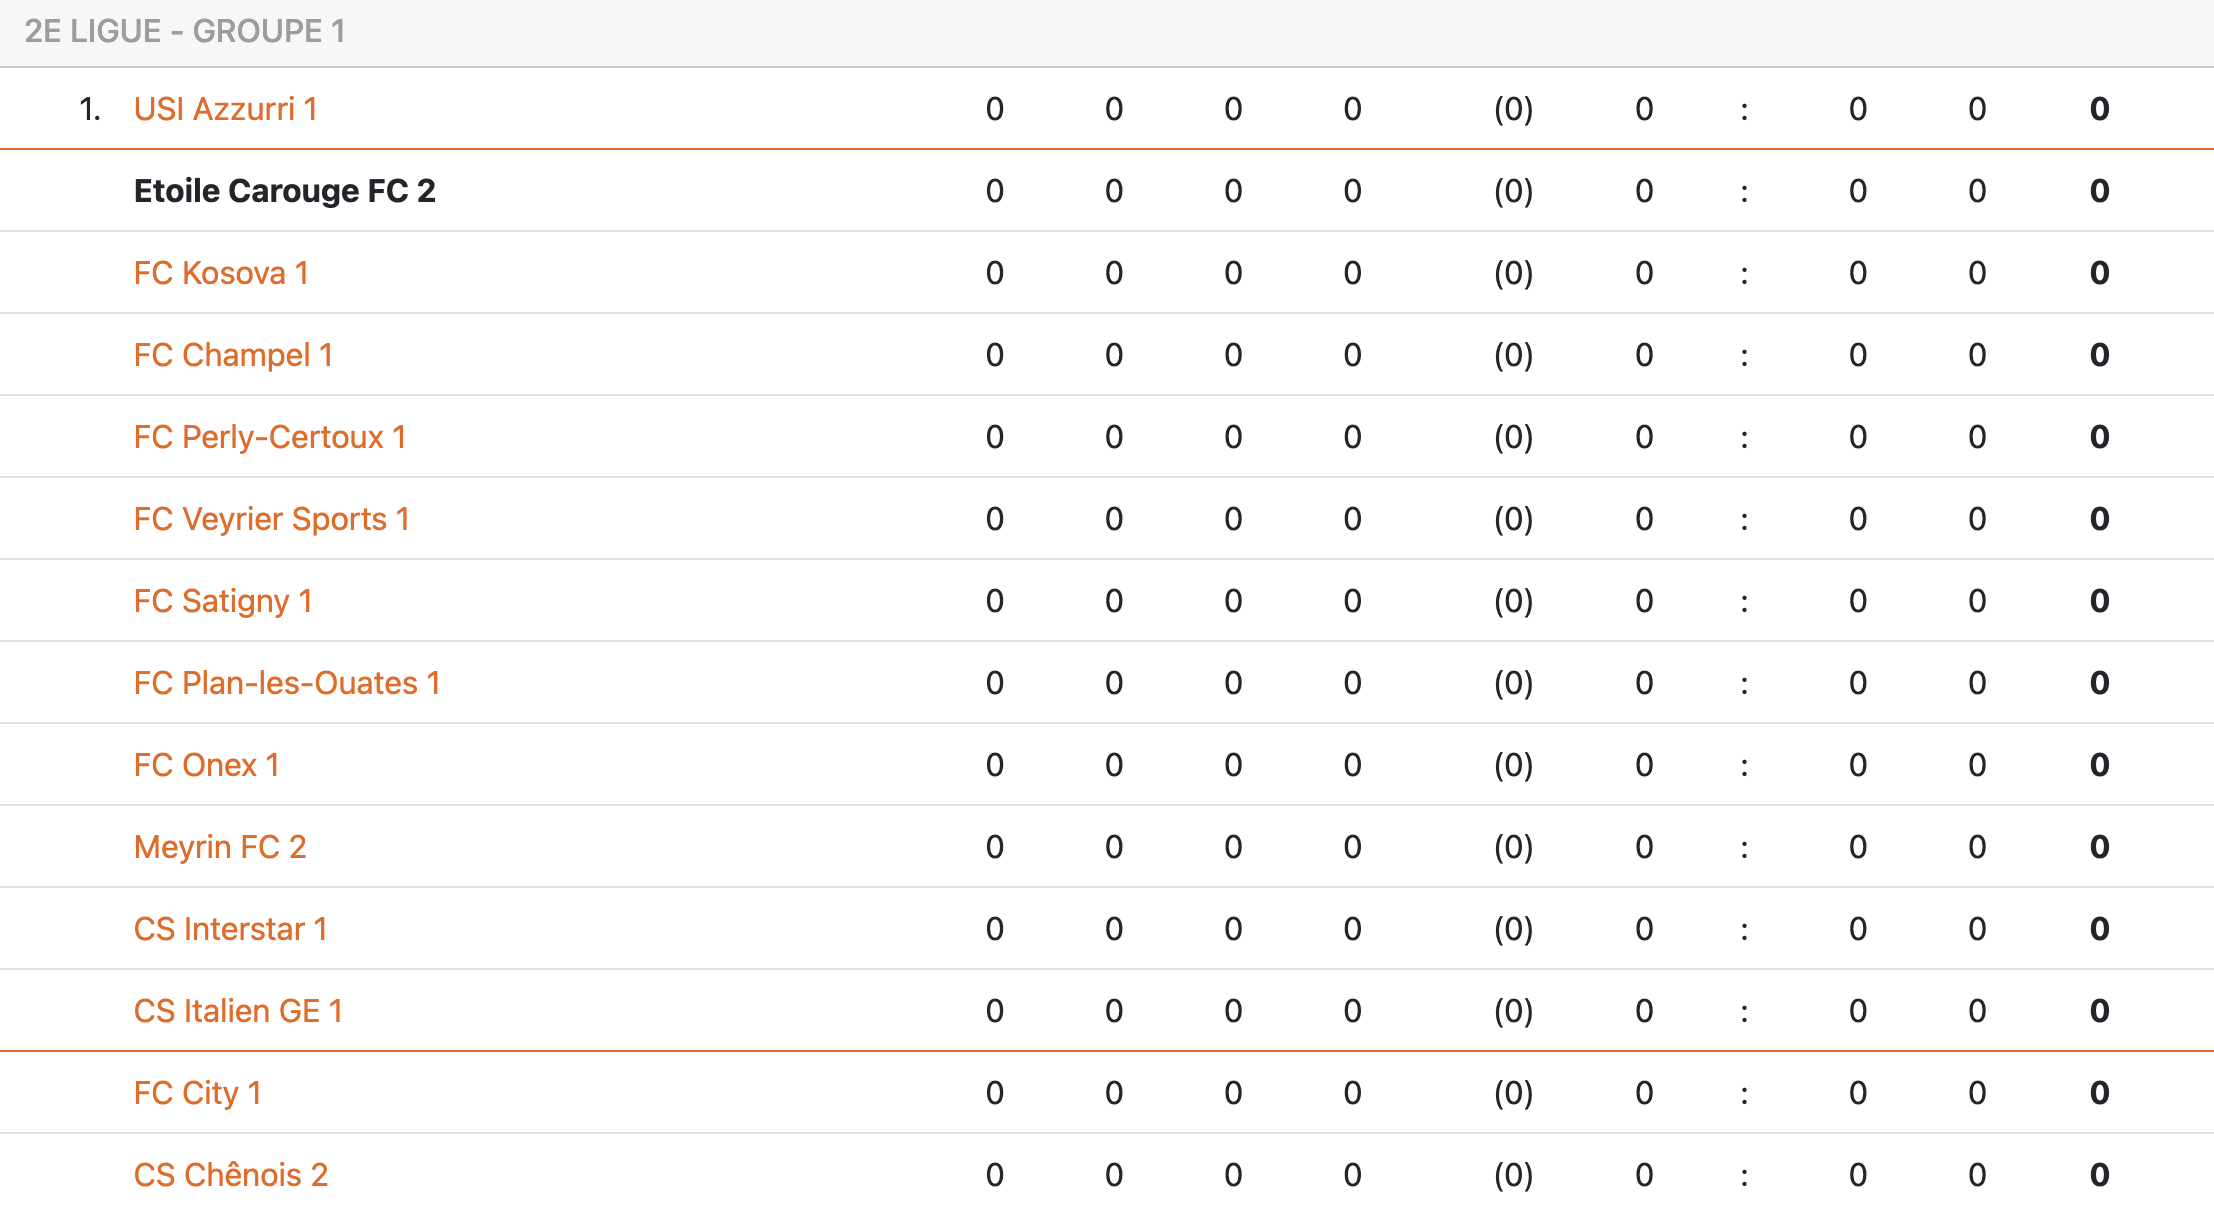
Task: Select the FC Onex 1 team link
Action: point(206,765)
